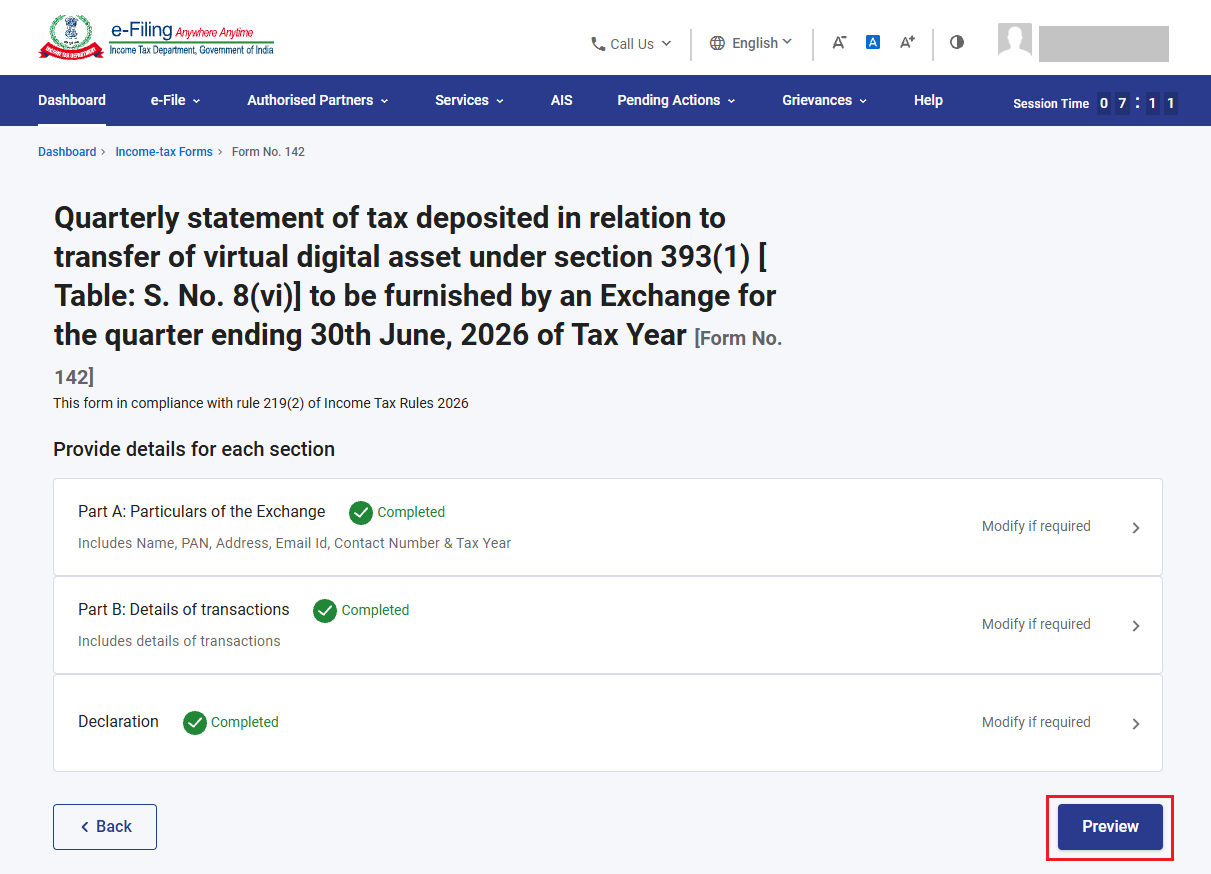Screen dimensions: 1211x874
Task: Open the Call Us dropdown
Action: click(x=631, y=44)
